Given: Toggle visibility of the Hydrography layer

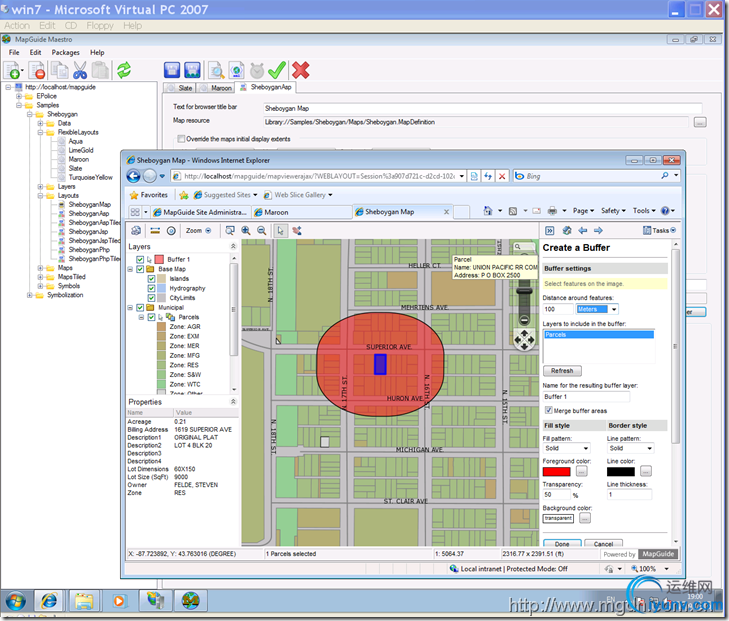Looking at the screenshot, I should pyautogui.click(x=152, y=288).
